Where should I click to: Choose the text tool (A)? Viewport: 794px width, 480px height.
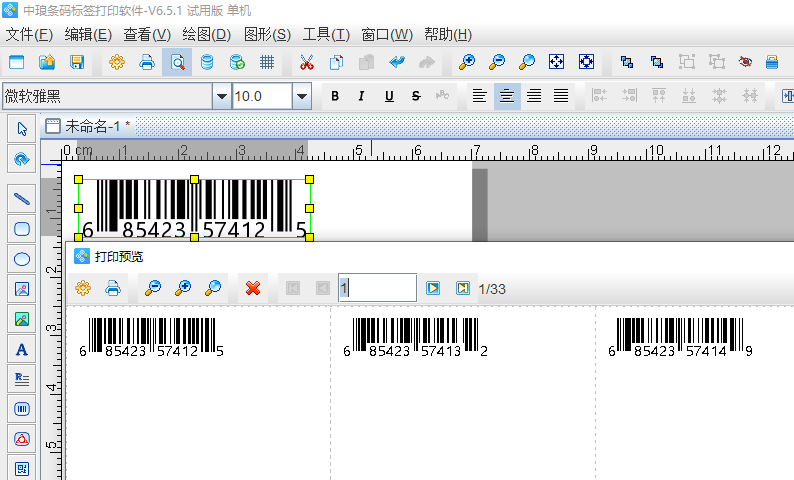click(x=21, y=349)
